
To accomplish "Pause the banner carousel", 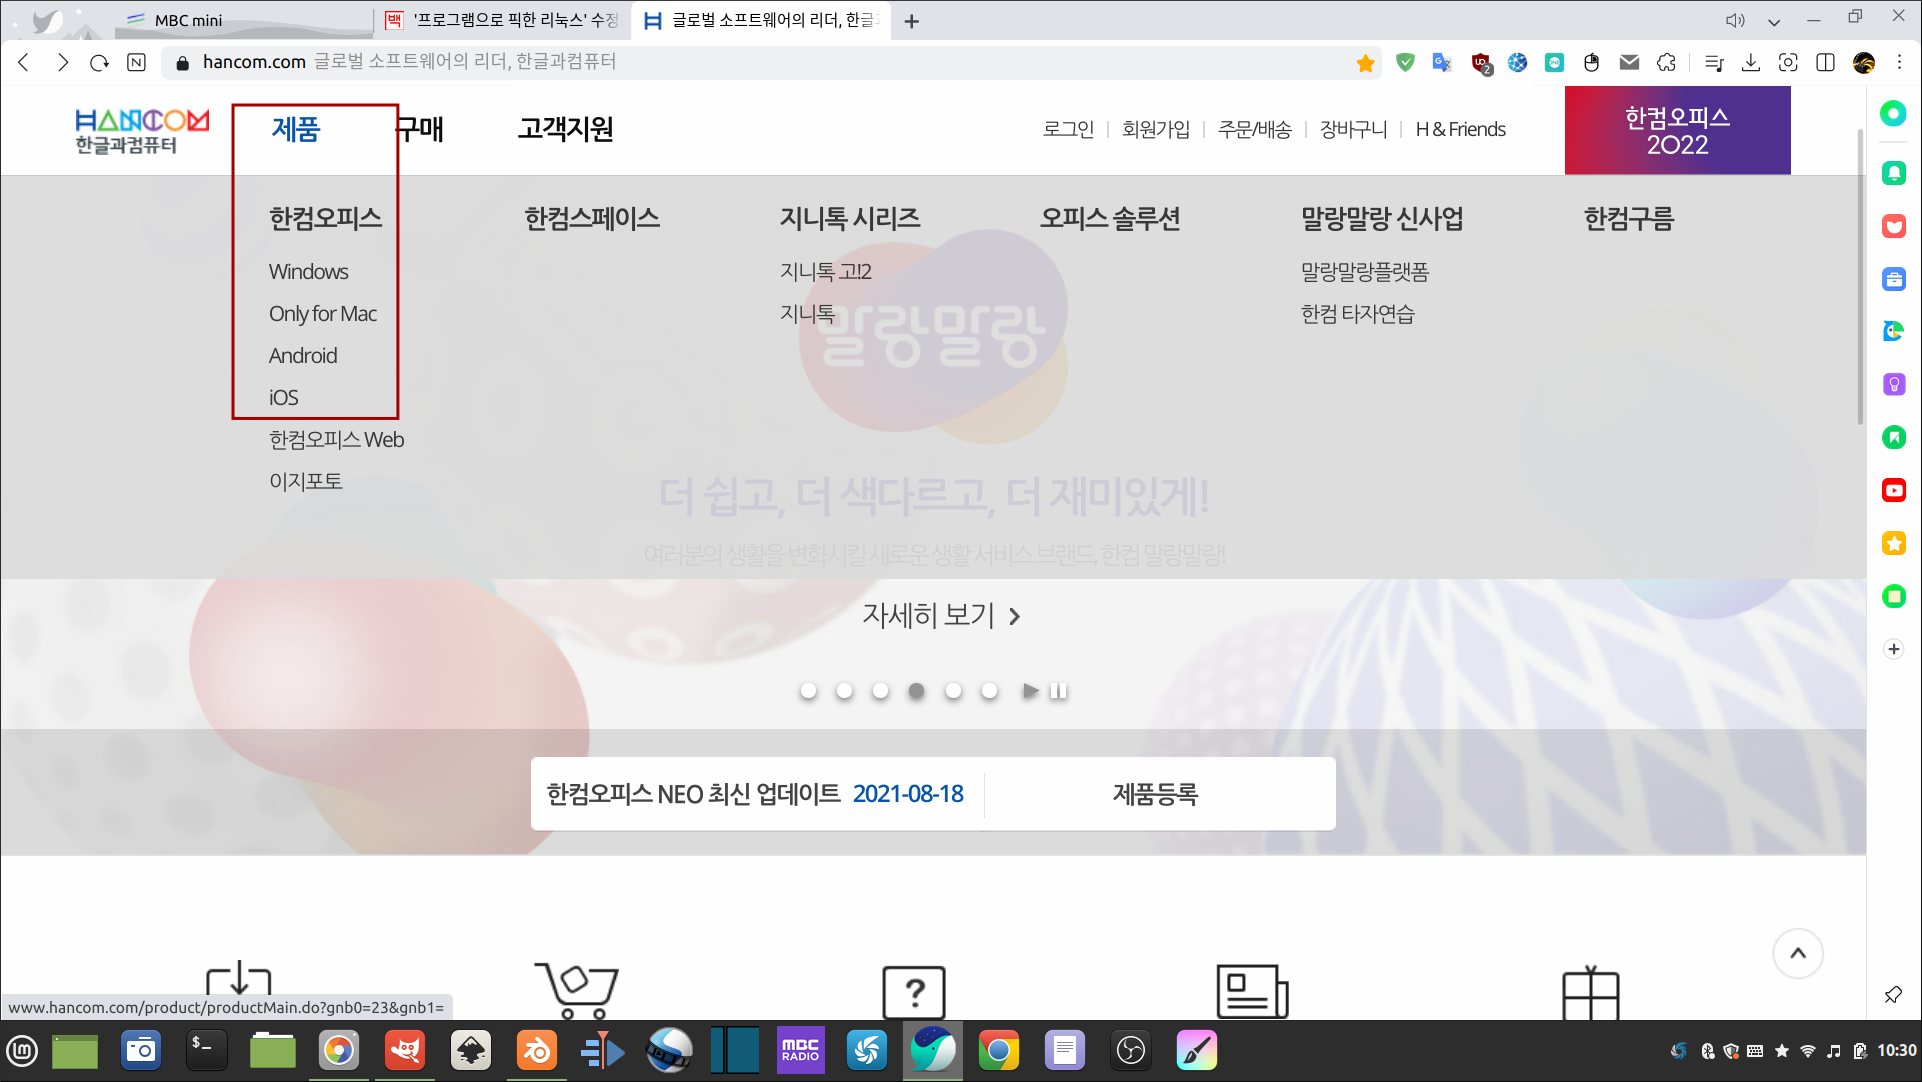I will 1058,691.
